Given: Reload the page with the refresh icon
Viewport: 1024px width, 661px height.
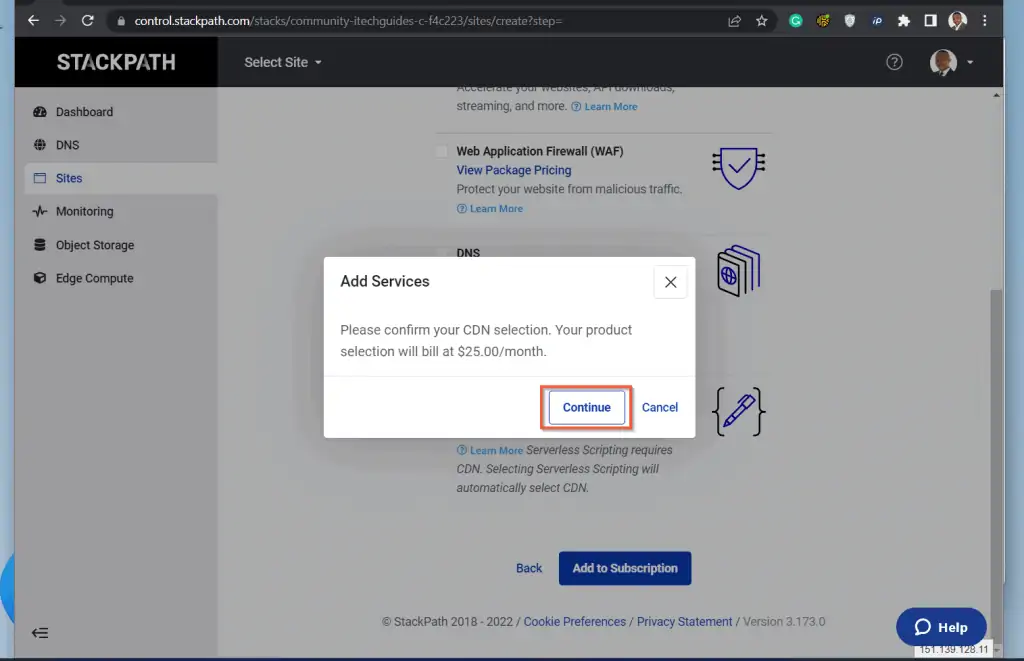Looking at the screenshot, I should pyautogui.click(x=90, y=18).
